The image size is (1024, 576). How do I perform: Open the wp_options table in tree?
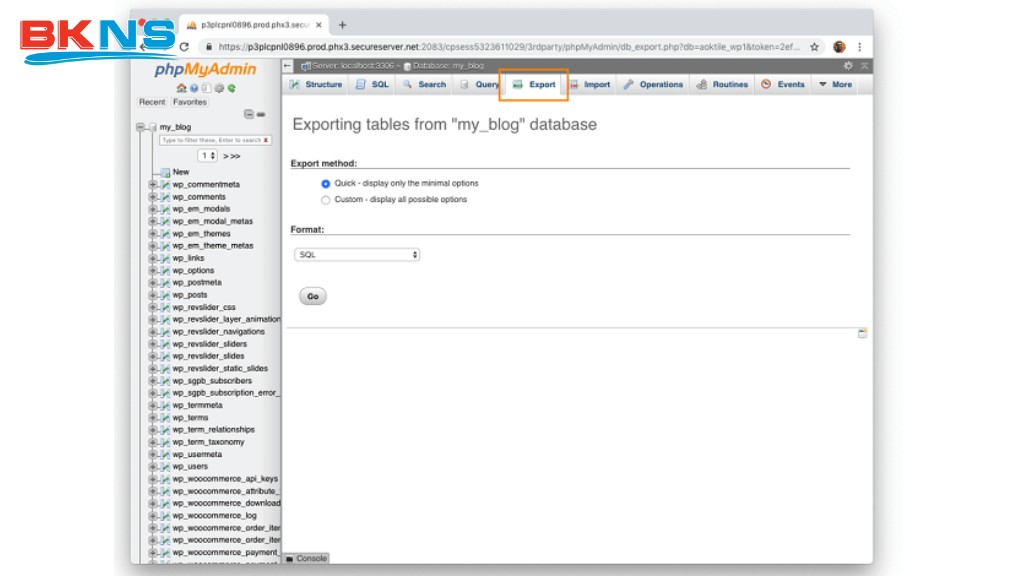(x=193, y=270)
